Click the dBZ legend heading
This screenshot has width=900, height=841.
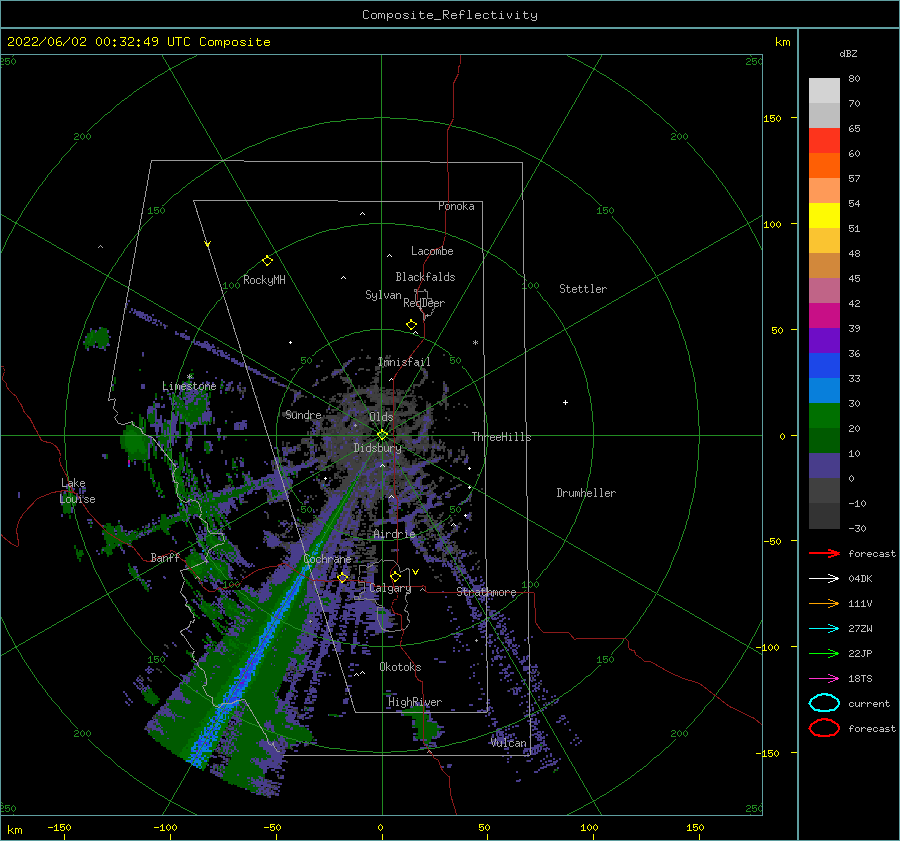(x=848, y=53)
